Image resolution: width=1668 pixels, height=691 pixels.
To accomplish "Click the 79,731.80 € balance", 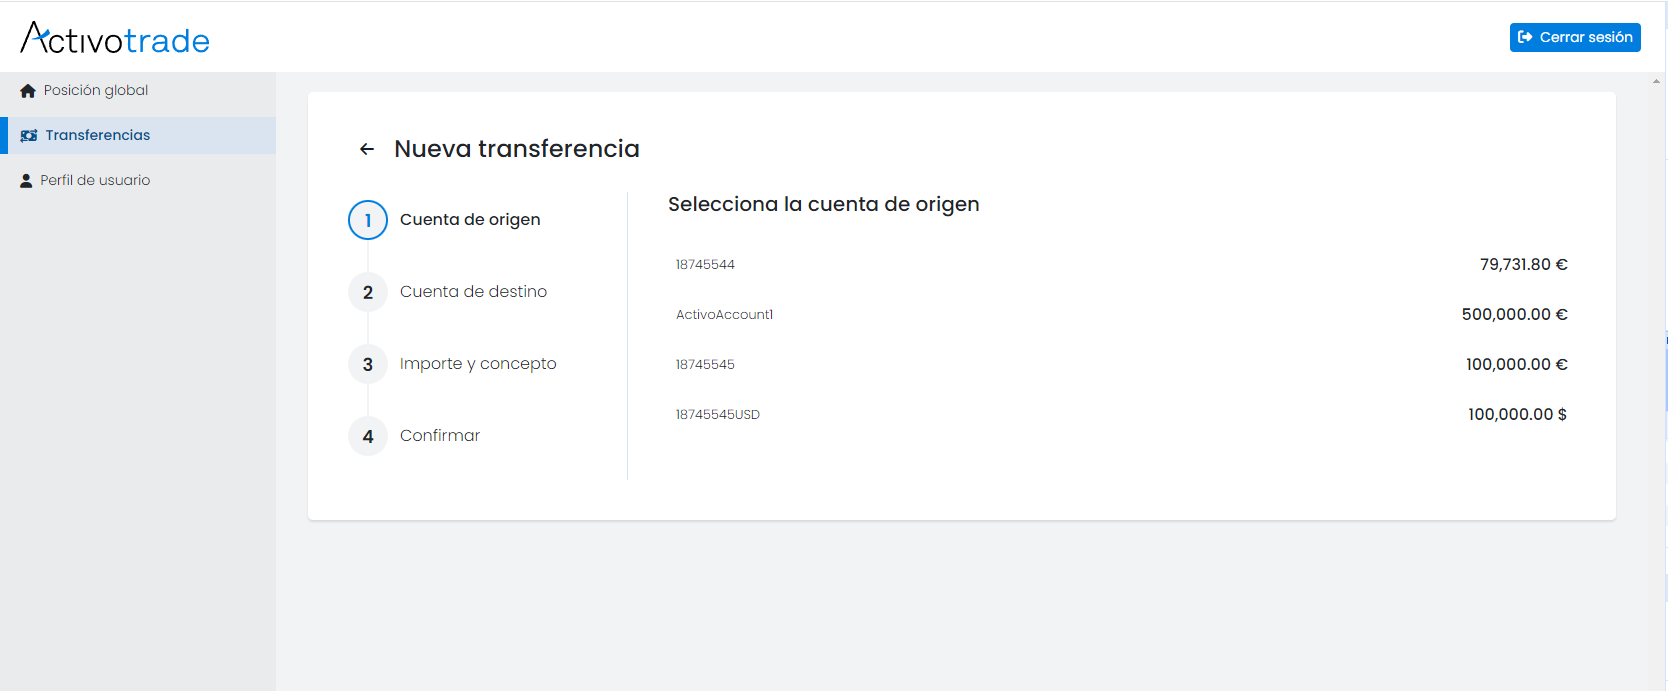I will [1523, 264].
